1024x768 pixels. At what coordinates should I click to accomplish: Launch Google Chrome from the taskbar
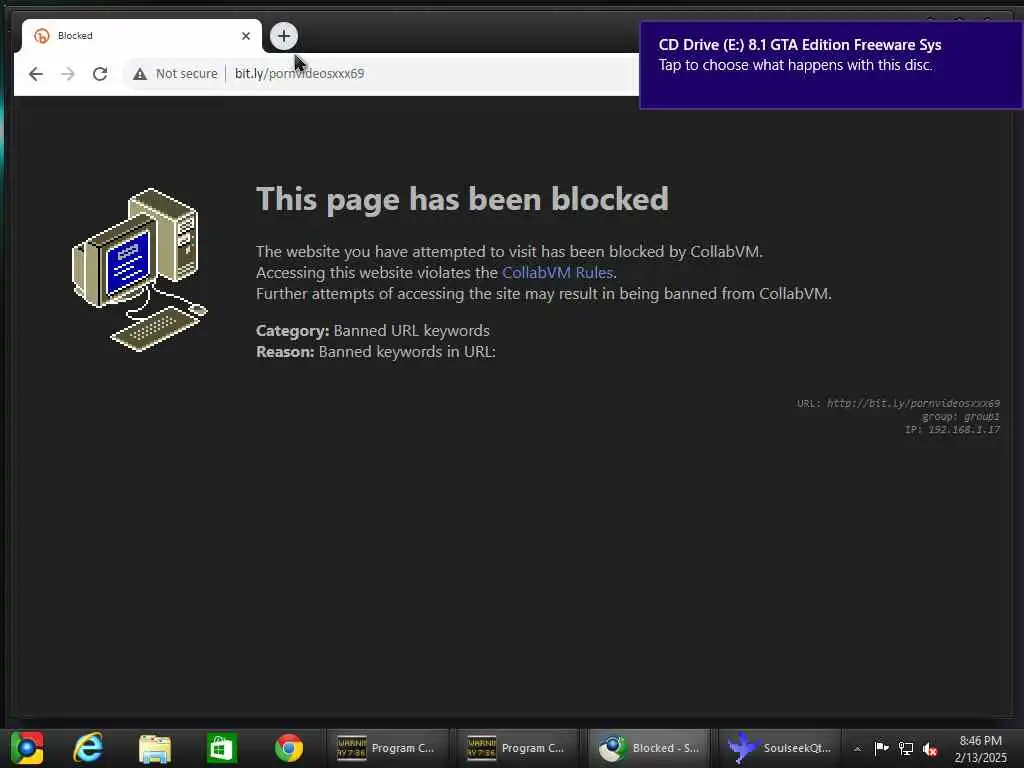click(x=289, y=748)
